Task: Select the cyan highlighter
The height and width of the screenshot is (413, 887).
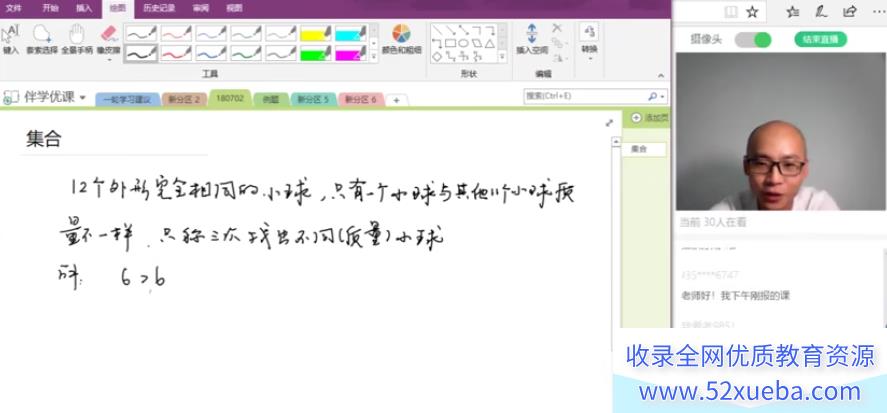Action: tap(351, 33)
